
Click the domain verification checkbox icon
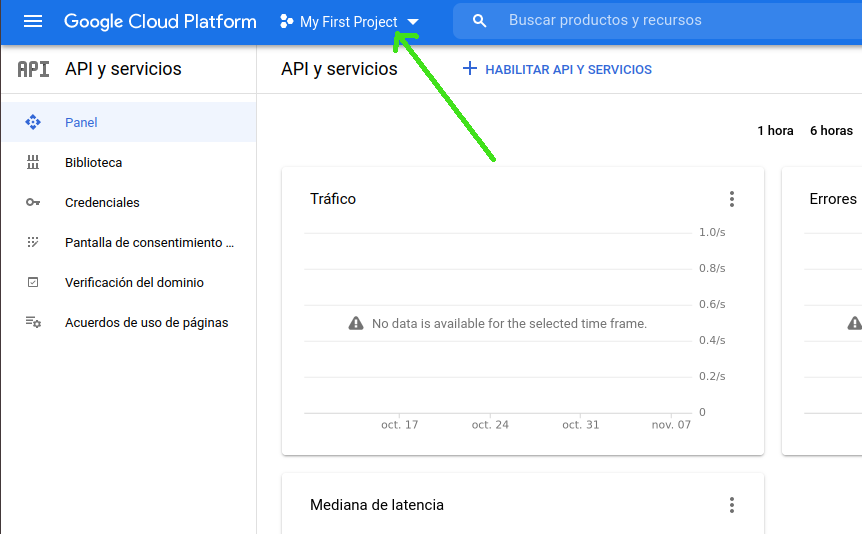tap(33, 282)
